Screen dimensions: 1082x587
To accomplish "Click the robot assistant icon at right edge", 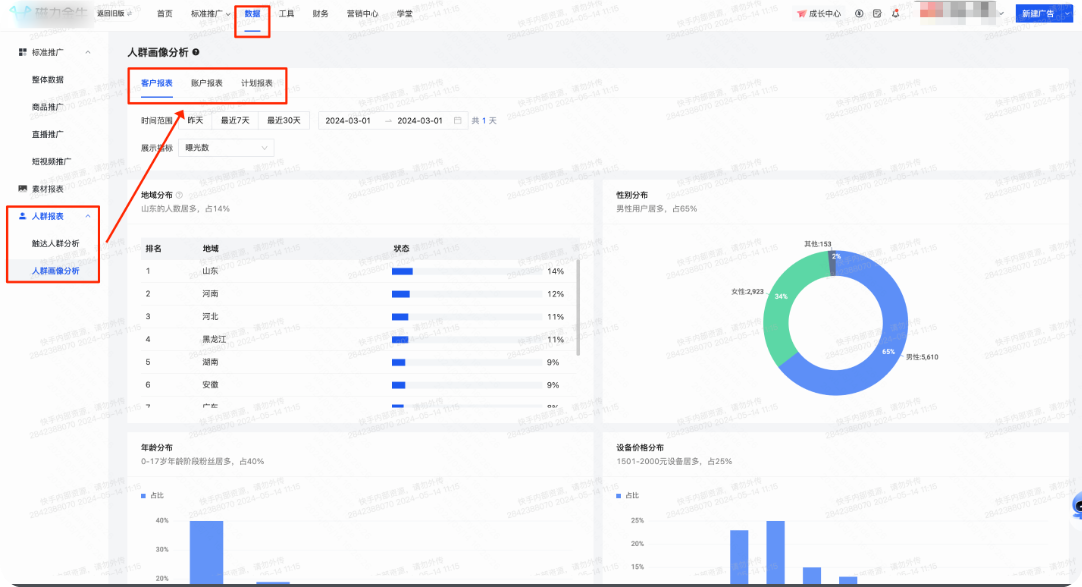I will tap(1075, 505).
